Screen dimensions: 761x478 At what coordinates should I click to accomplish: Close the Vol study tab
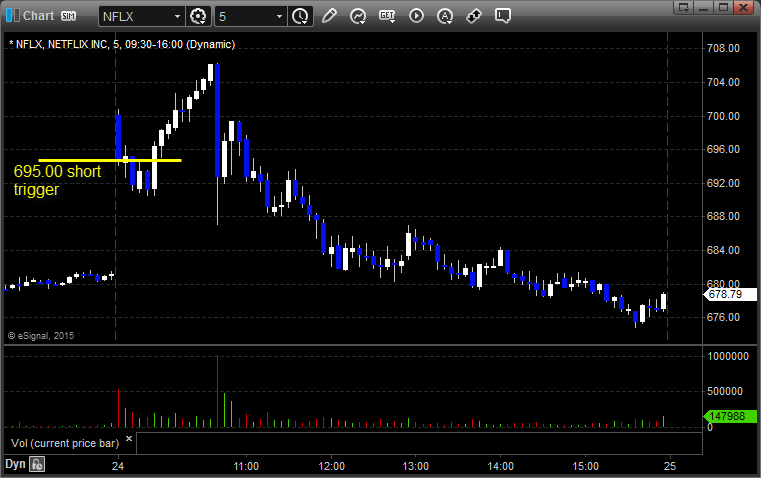pyautogui.click(x=128, y=438)
